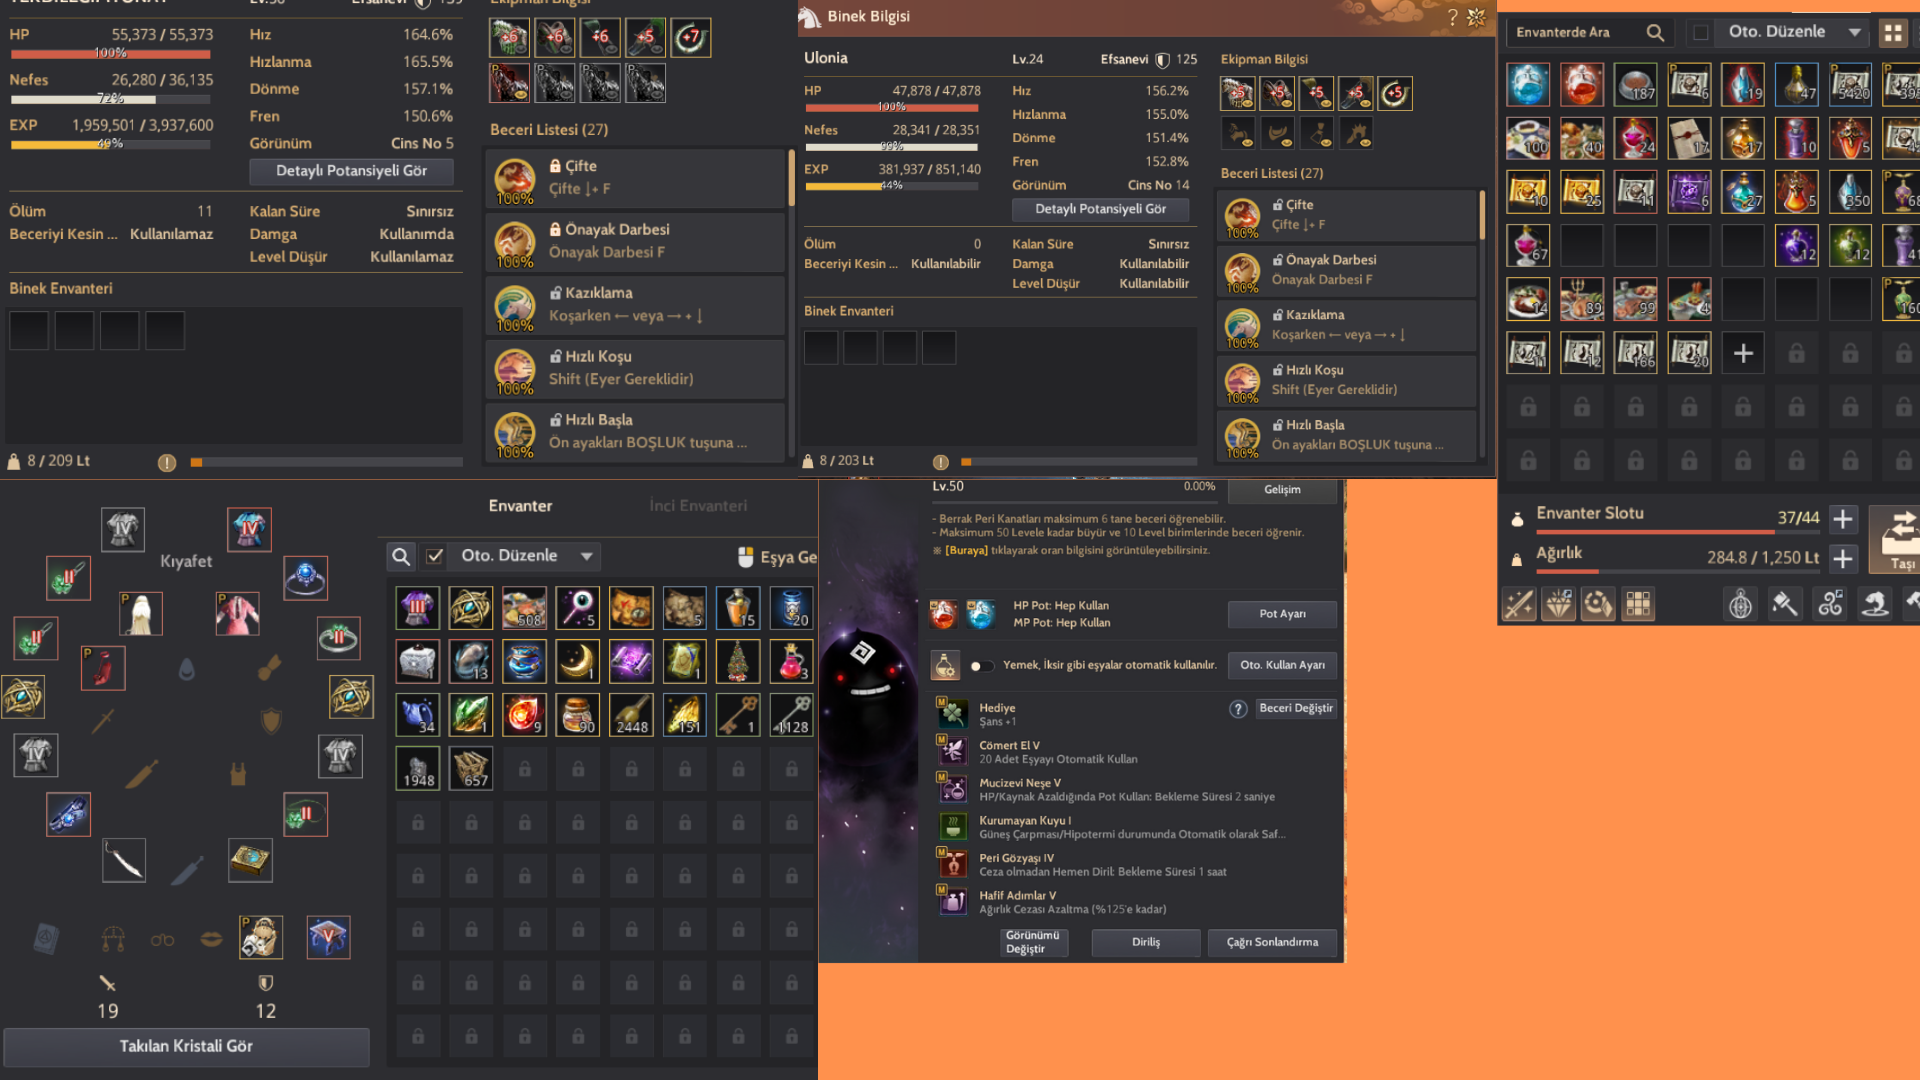Screen dimensions: 1920x1080
Task: Click the help question mark next to Beceri Değiştir
Action: (x=1238, y=709)
